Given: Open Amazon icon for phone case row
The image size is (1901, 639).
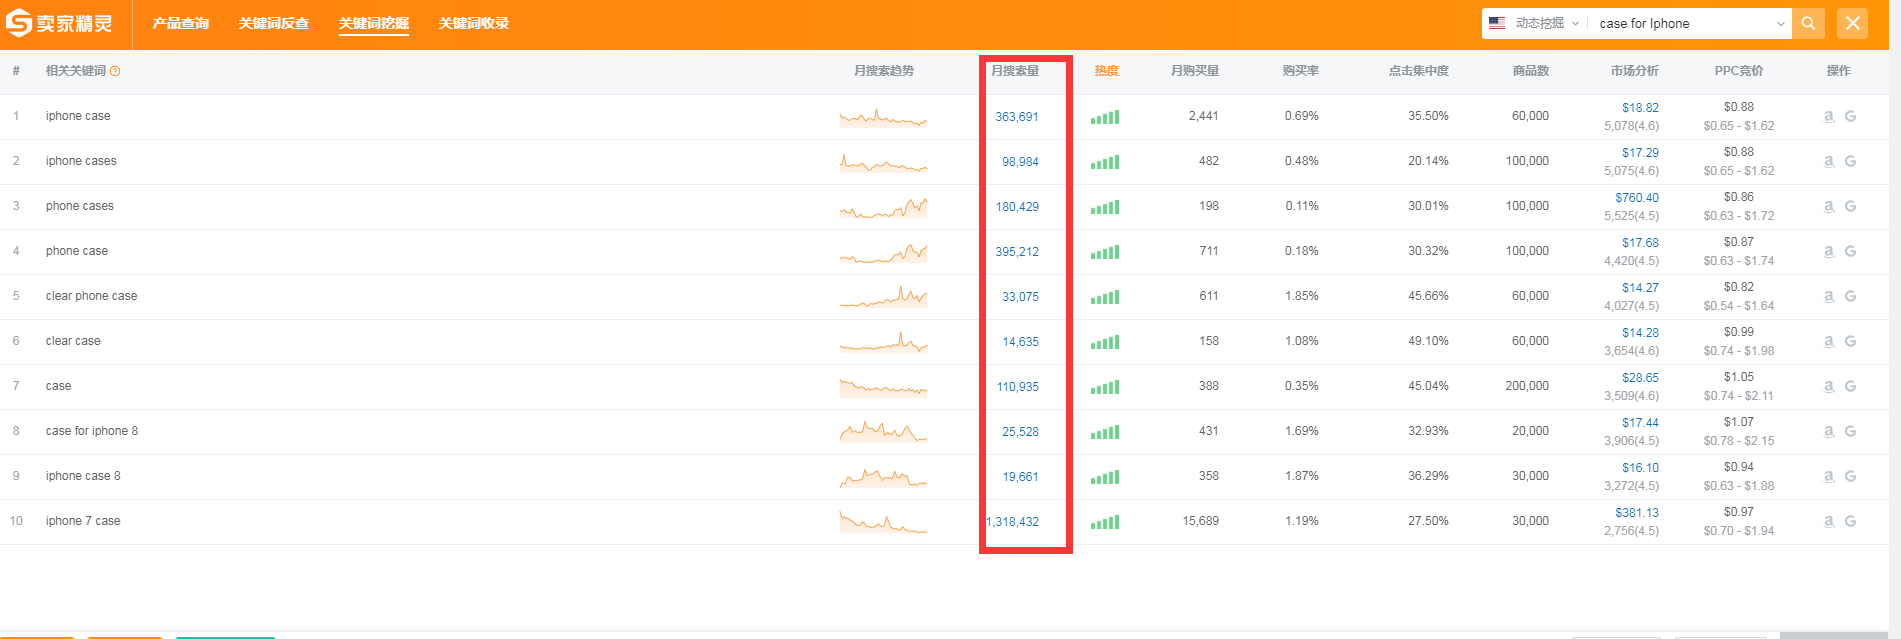Looking at the screenshot, I should (1829, 251).
